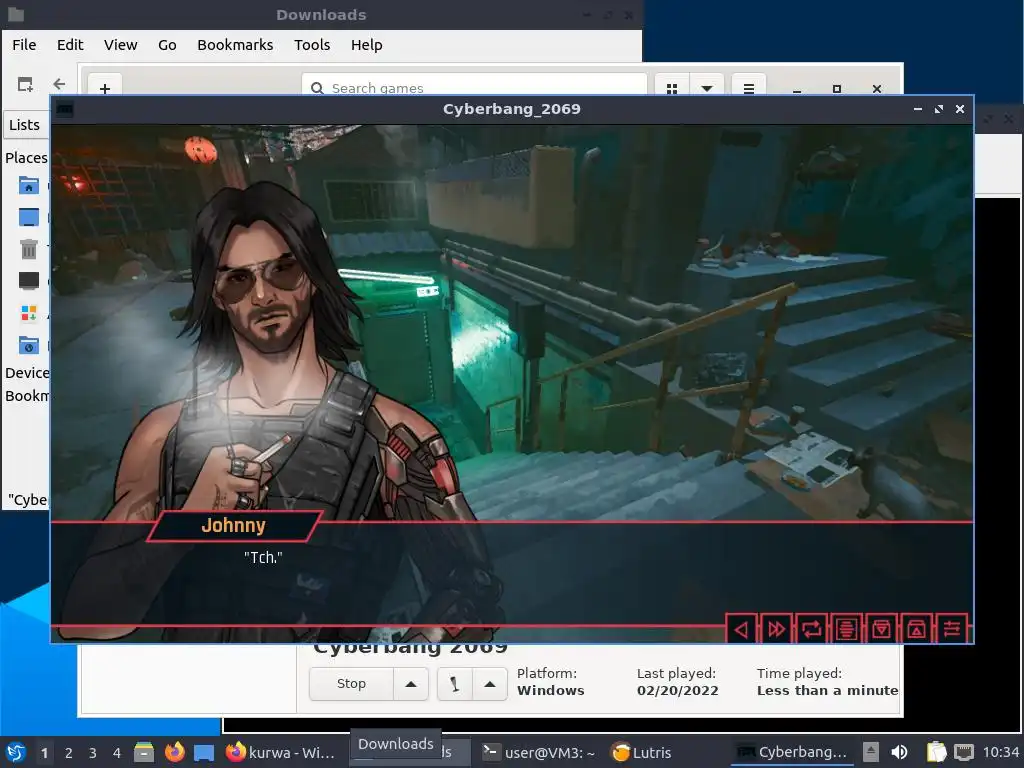
Task: Open the File menu in Downloads window
Action: [x=24, y=45]
